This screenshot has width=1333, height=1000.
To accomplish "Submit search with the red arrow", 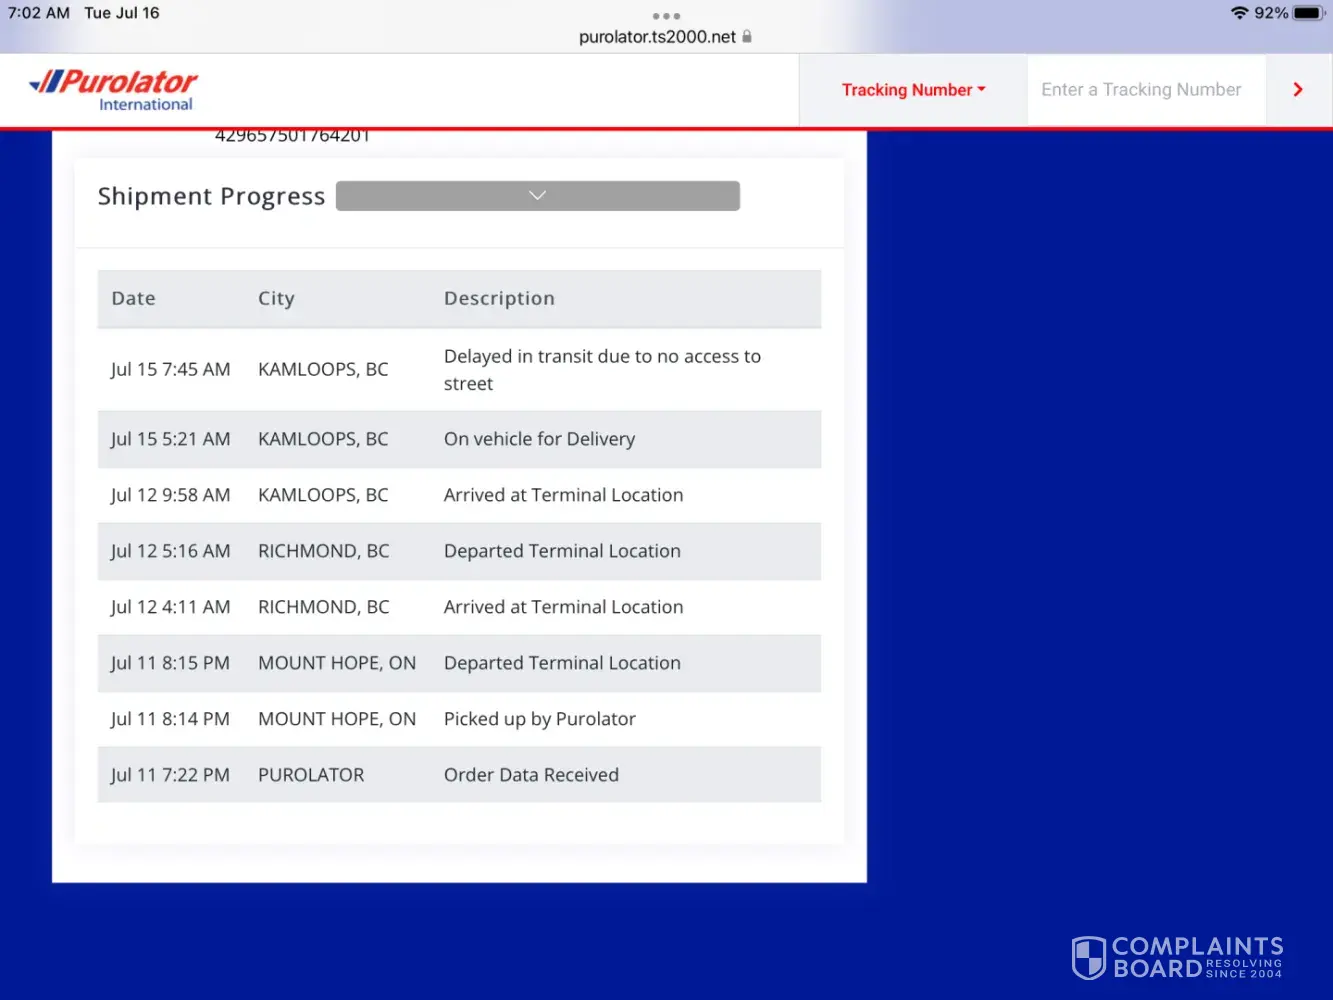I will pyautogui.click(x=1298, y=90).
